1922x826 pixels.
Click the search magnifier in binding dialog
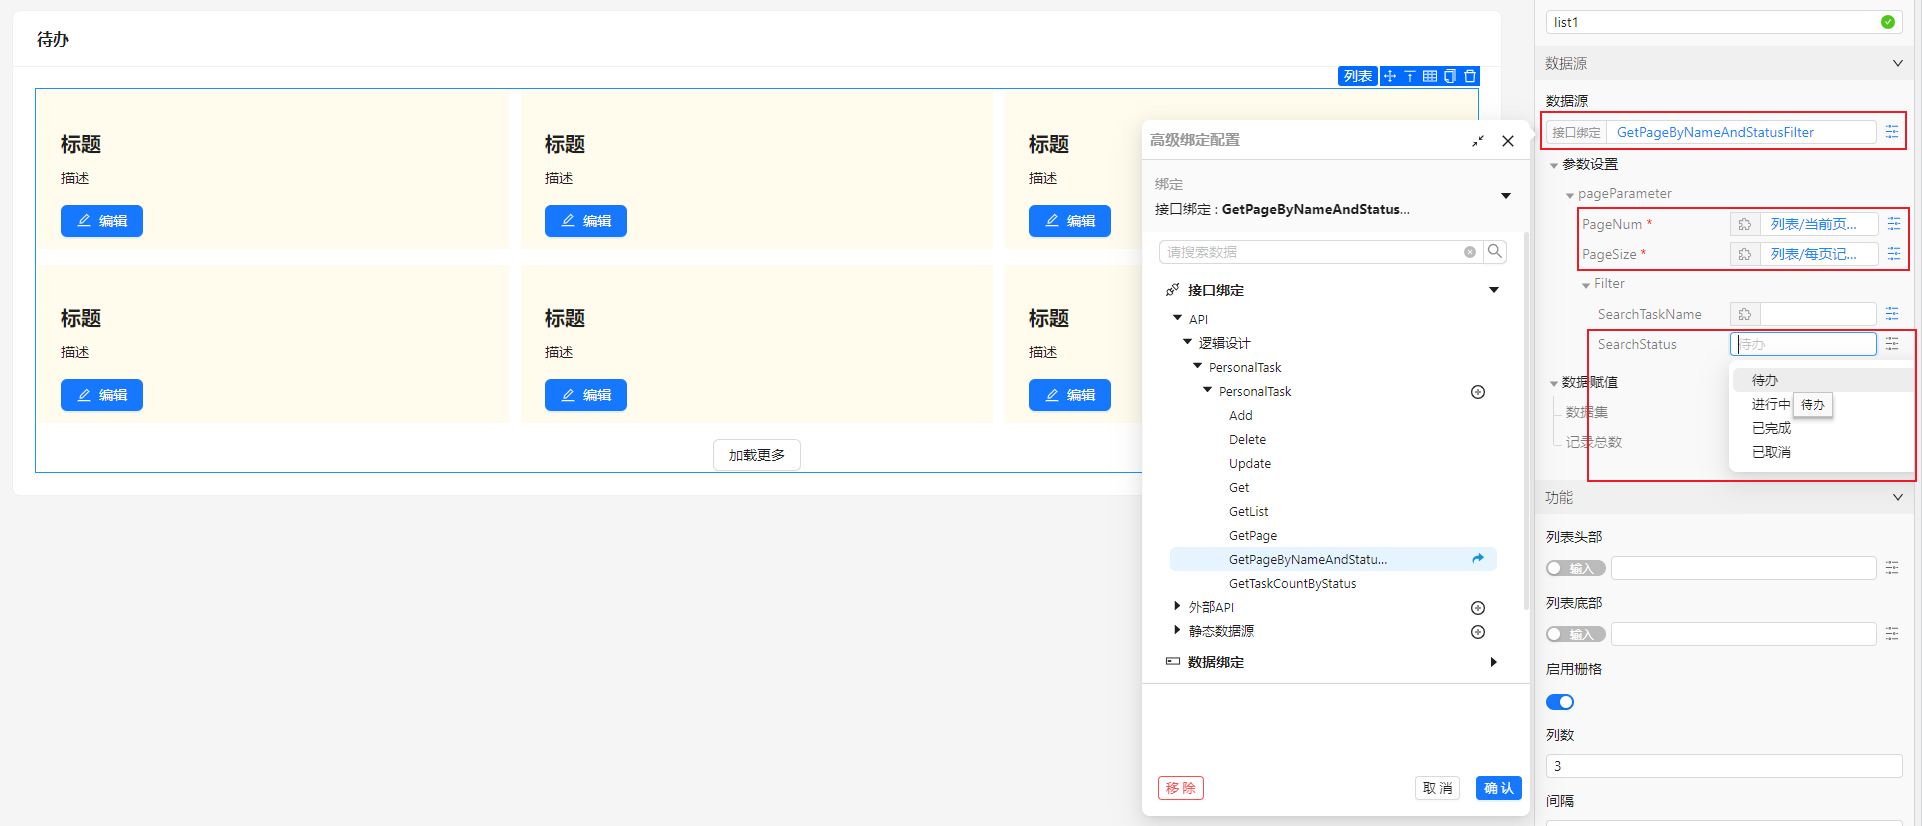(1495, 251)
